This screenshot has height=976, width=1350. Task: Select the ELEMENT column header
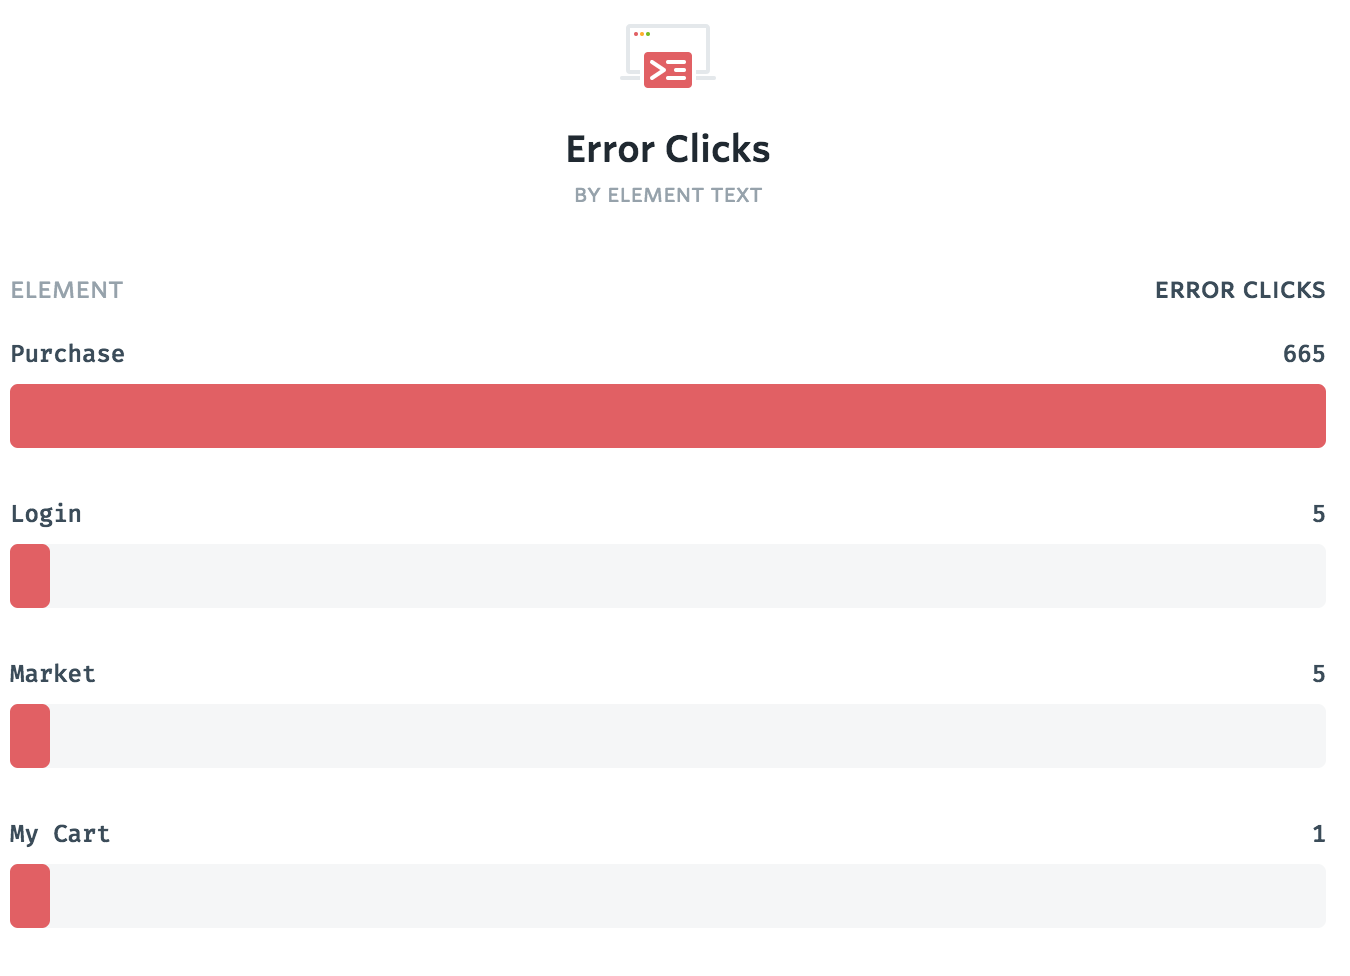[x=67, y=290]
